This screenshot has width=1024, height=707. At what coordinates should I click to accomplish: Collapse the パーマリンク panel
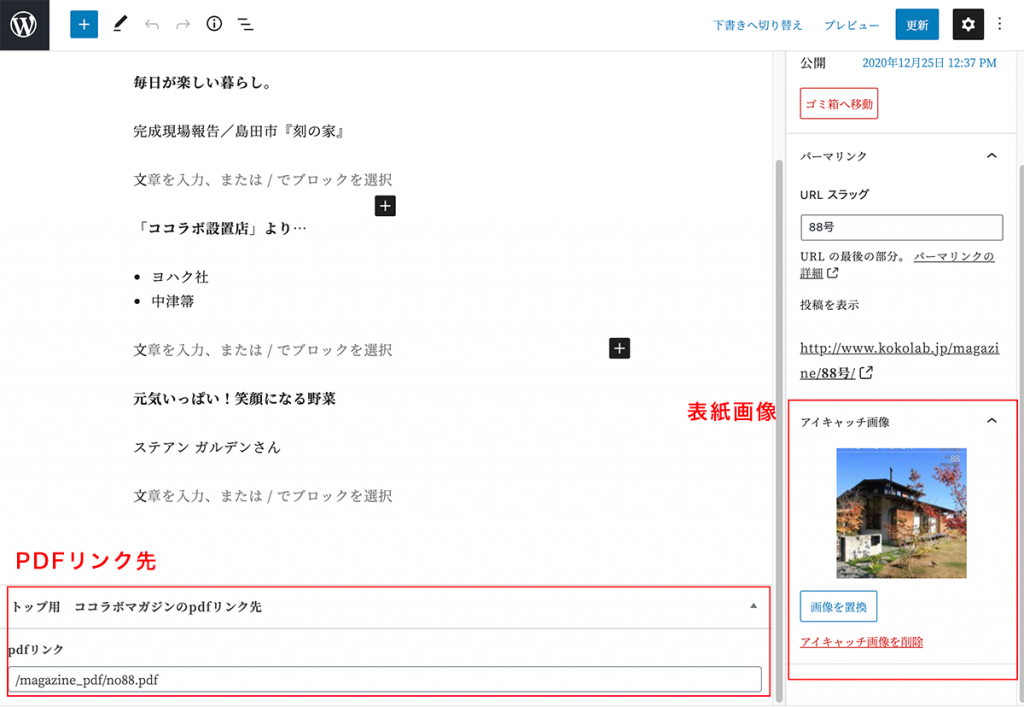[x=991, y=156]
